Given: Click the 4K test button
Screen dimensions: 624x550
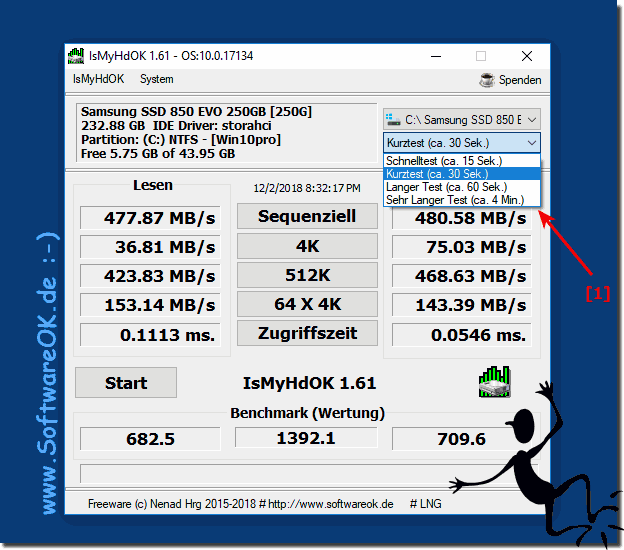Looking at the screenshot, I should (x=307, y=246).
